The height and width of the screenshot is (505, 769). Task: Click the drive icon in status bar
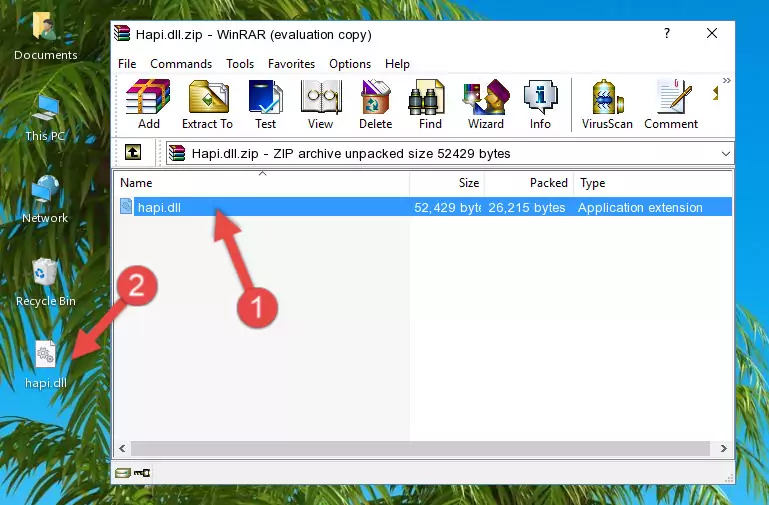coord(123,473)
